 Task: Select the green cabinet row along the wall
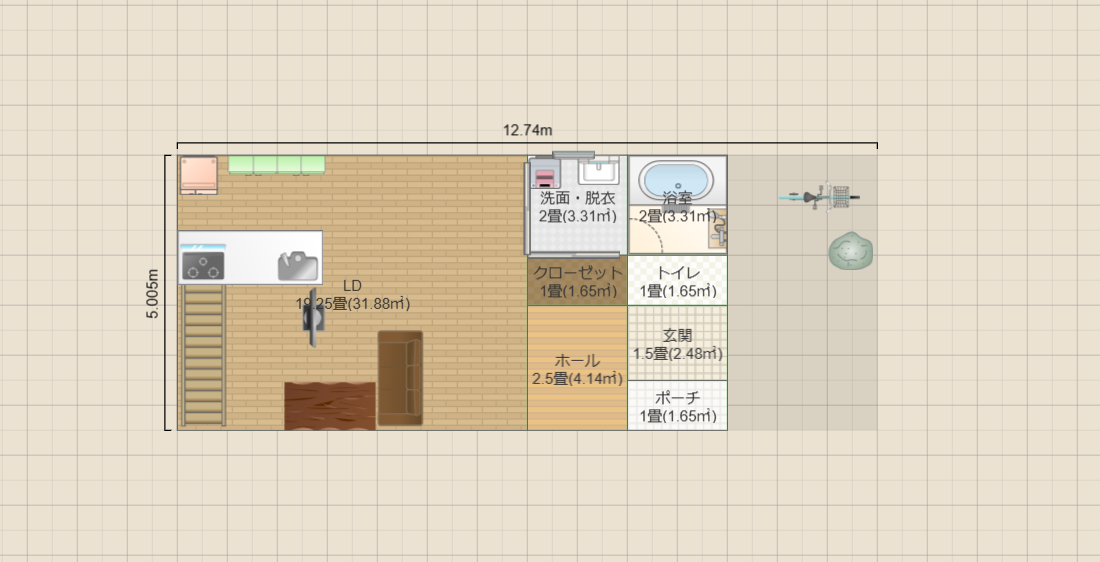[x=276, y=165]
